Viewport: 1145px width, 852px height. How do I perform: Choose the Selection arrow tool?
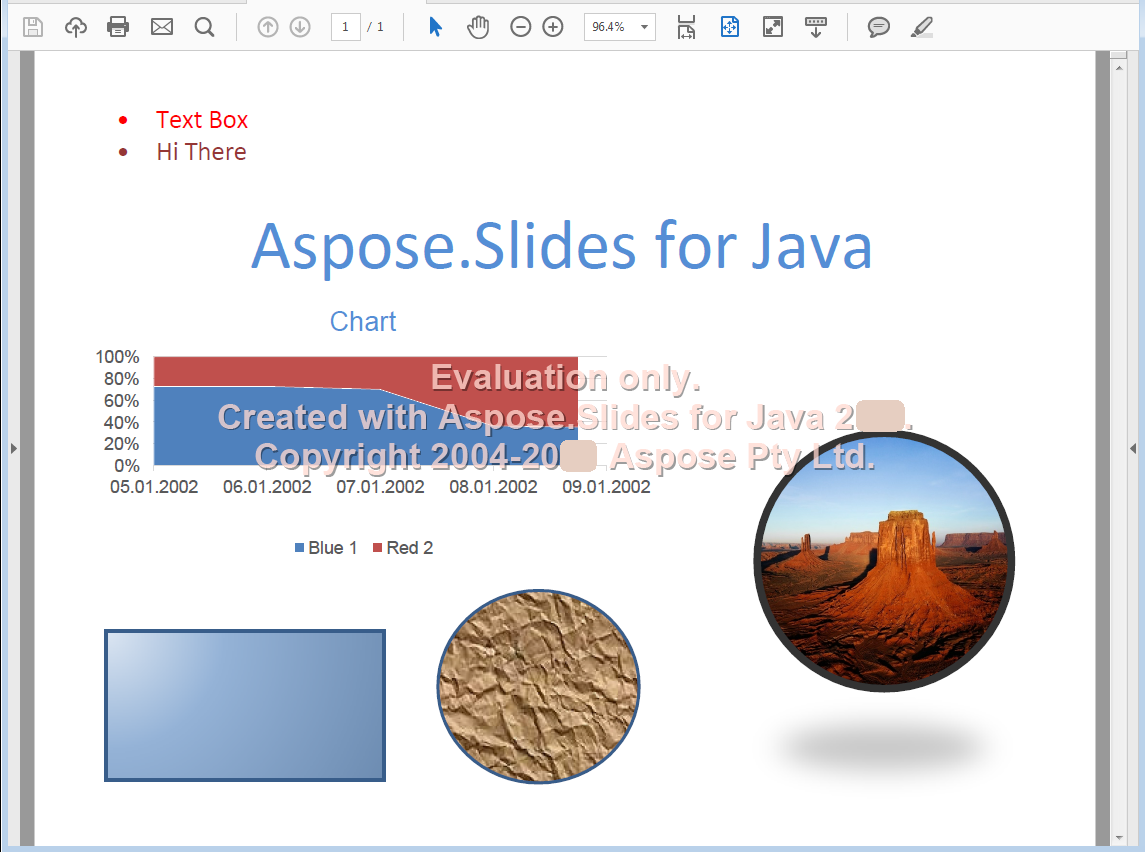[x=435, y=27]
